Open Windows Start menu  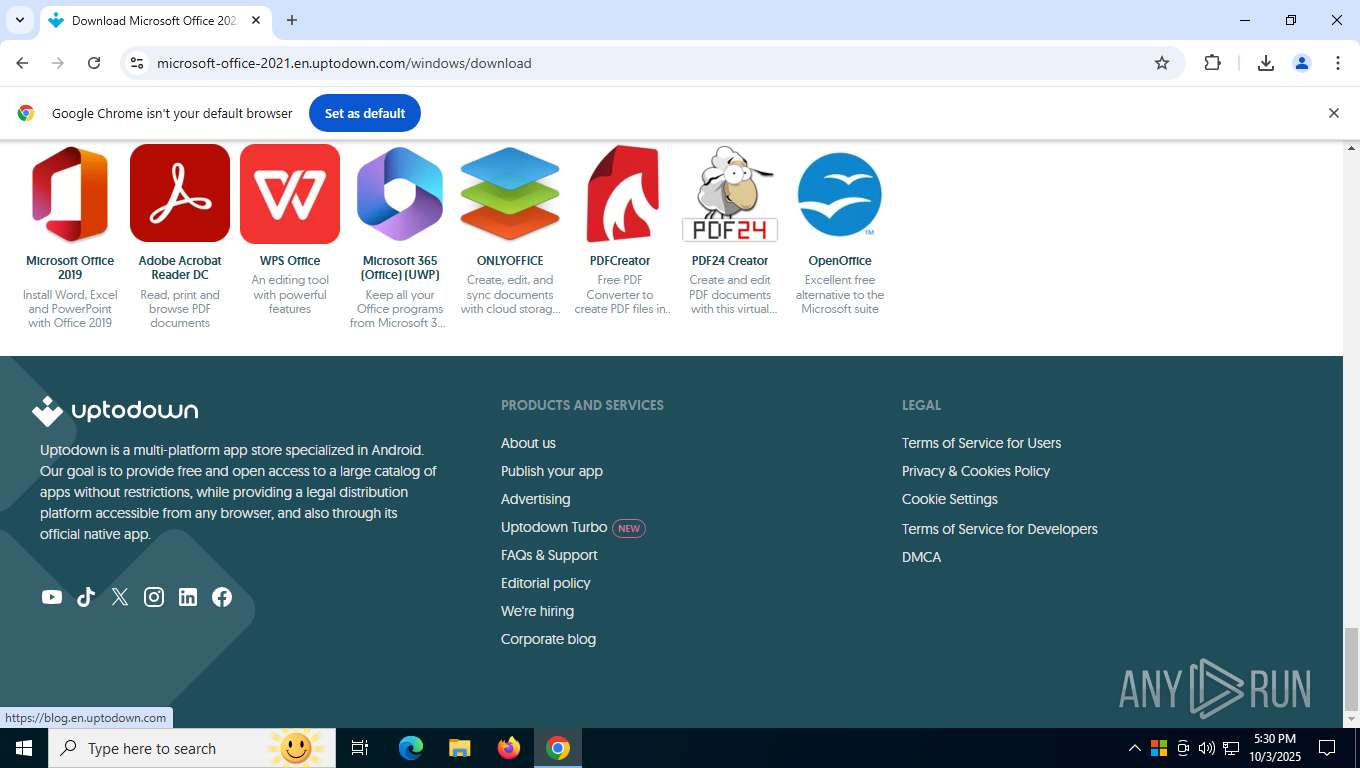(24, 748)
